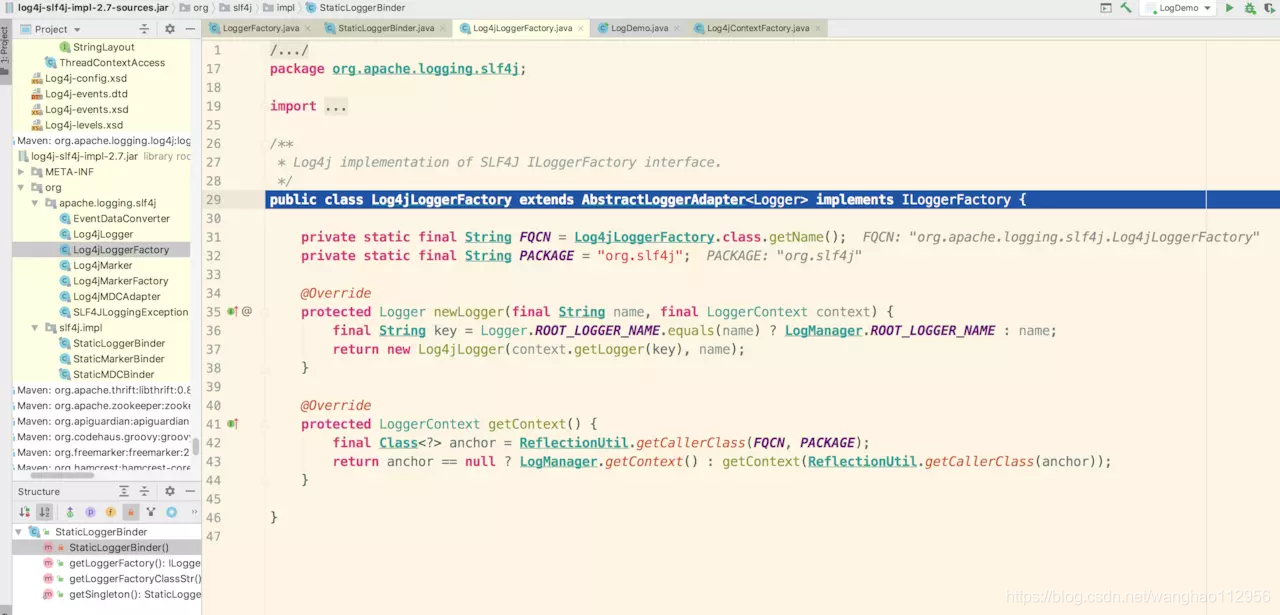Open Project panel settings gear
This screenshot has width=1280, height=615.
click(170, 29)
